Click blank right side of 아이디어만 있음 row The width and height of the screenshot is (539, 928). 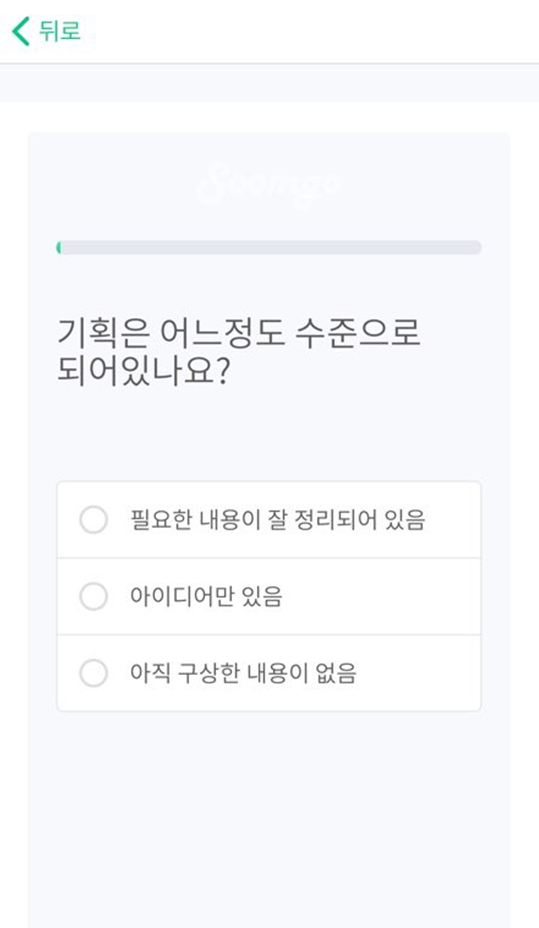[x=382, y=596]
